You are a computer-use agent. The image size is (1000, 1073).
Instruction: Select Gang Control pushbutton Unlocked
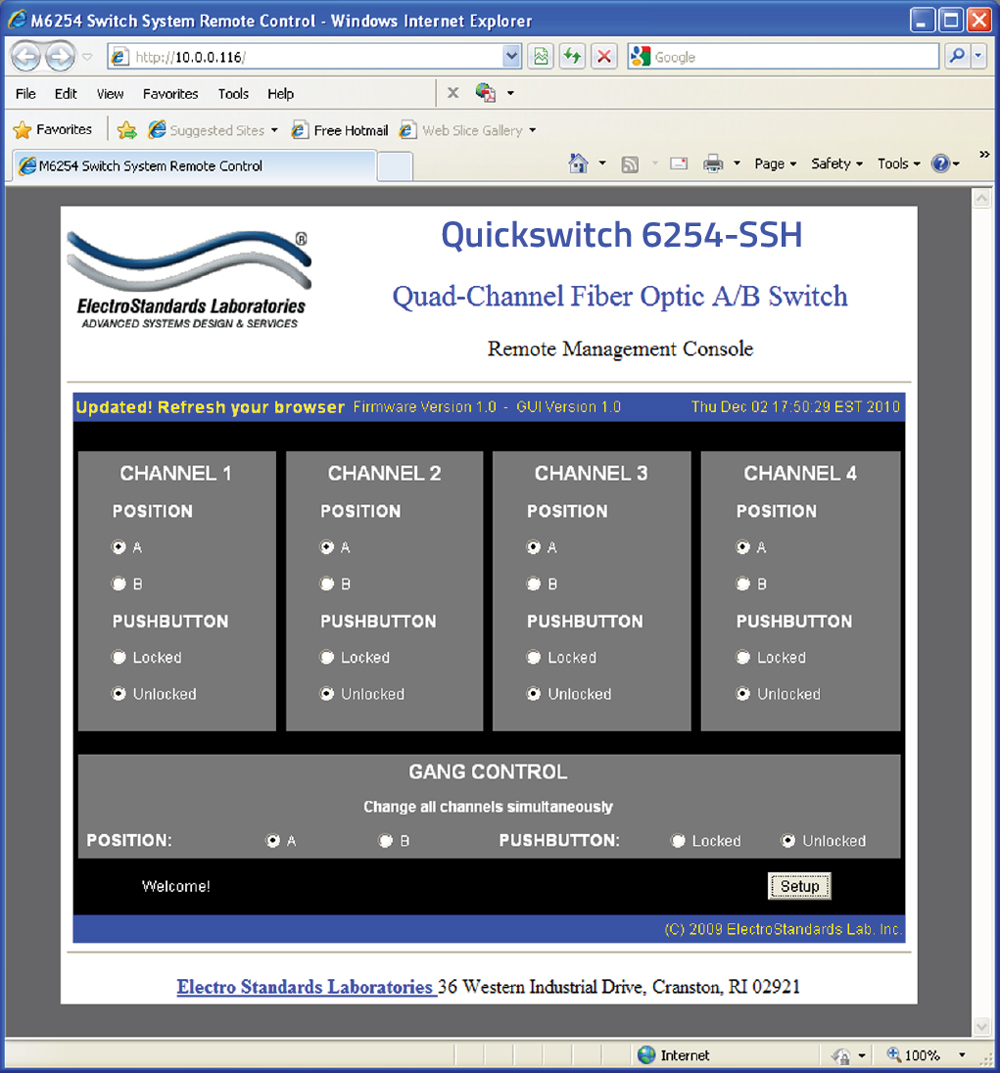click(789, 840)
